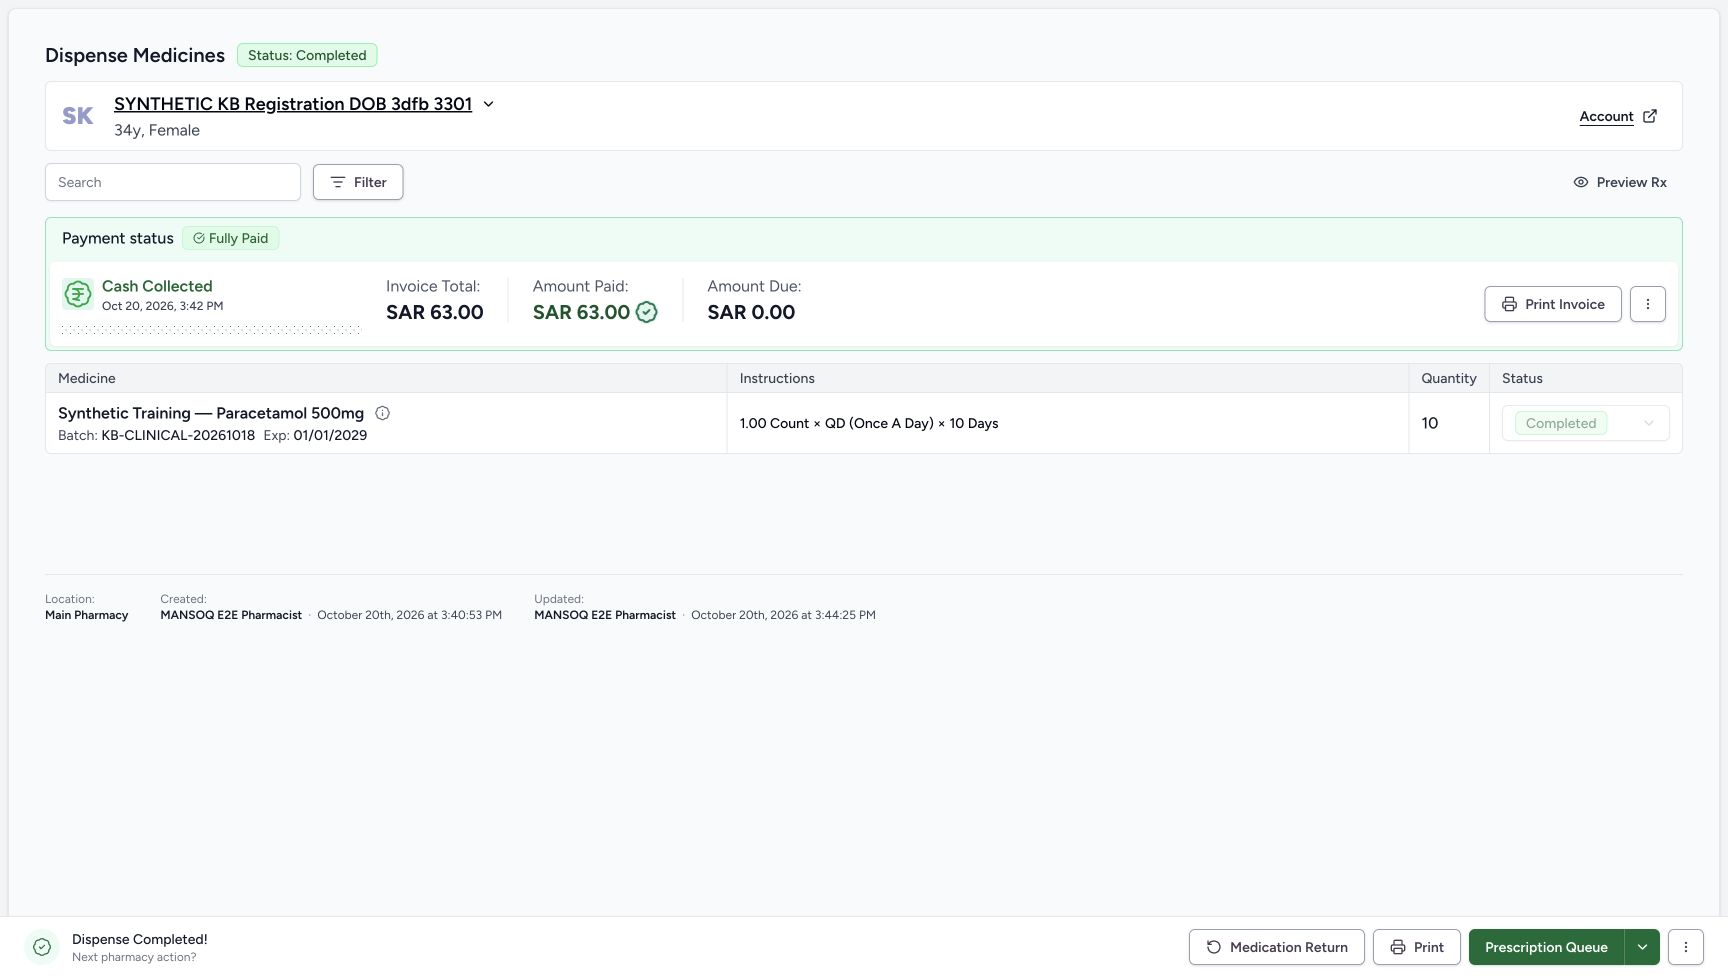Click the instructions text for Paracetamol

point(869,423)
